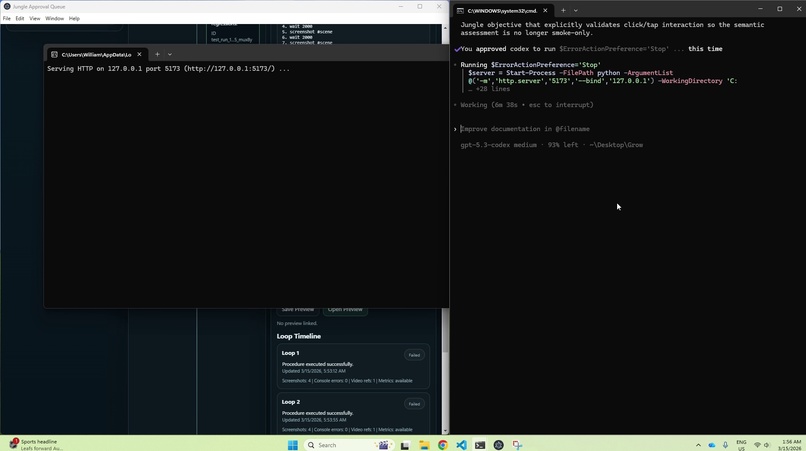The image size is (806, 451).
Task: Open the Sports headline news widget
Action: pos(36,445)
